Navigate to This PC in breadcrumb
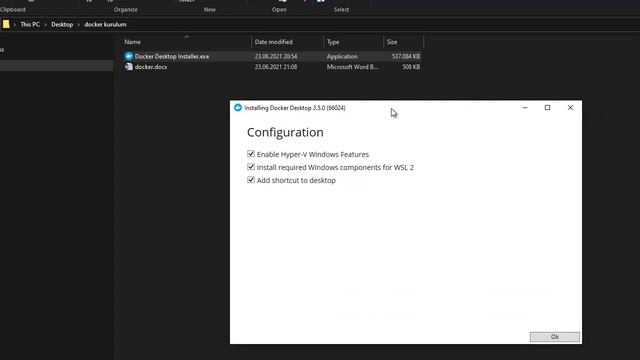640x360 pixels. [30, 24]
